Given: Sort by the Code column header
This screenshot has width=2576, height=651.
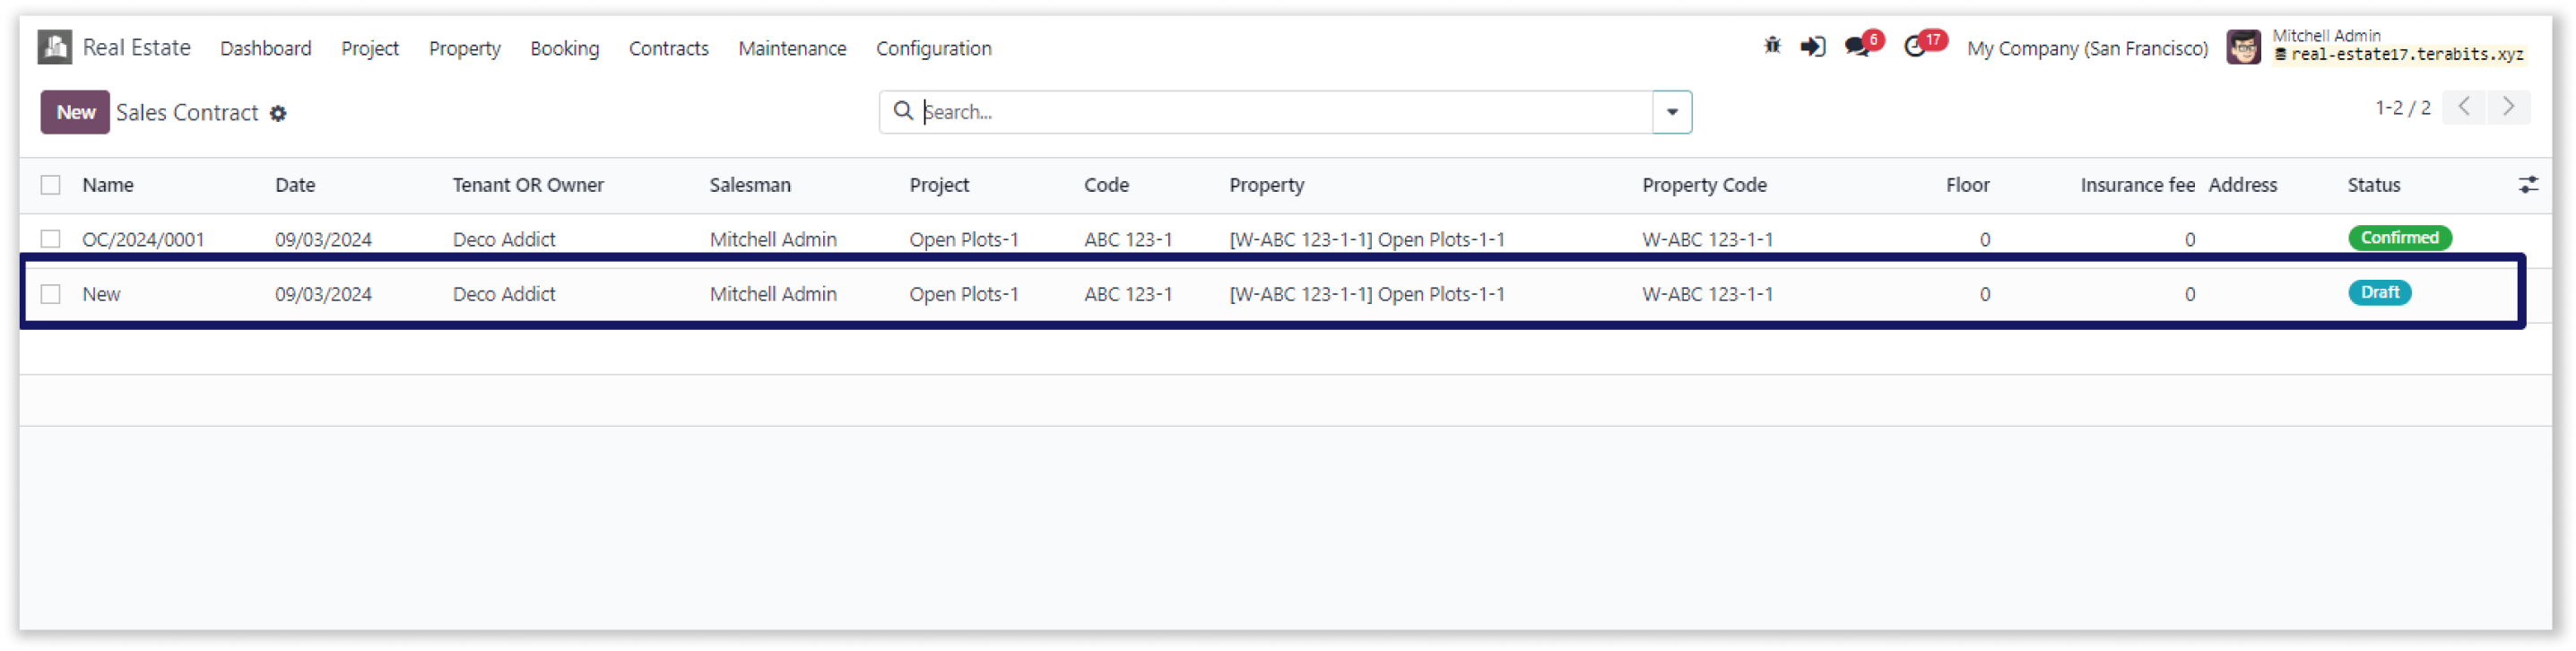Looking at the screenshot, I should coord(1106,185).
